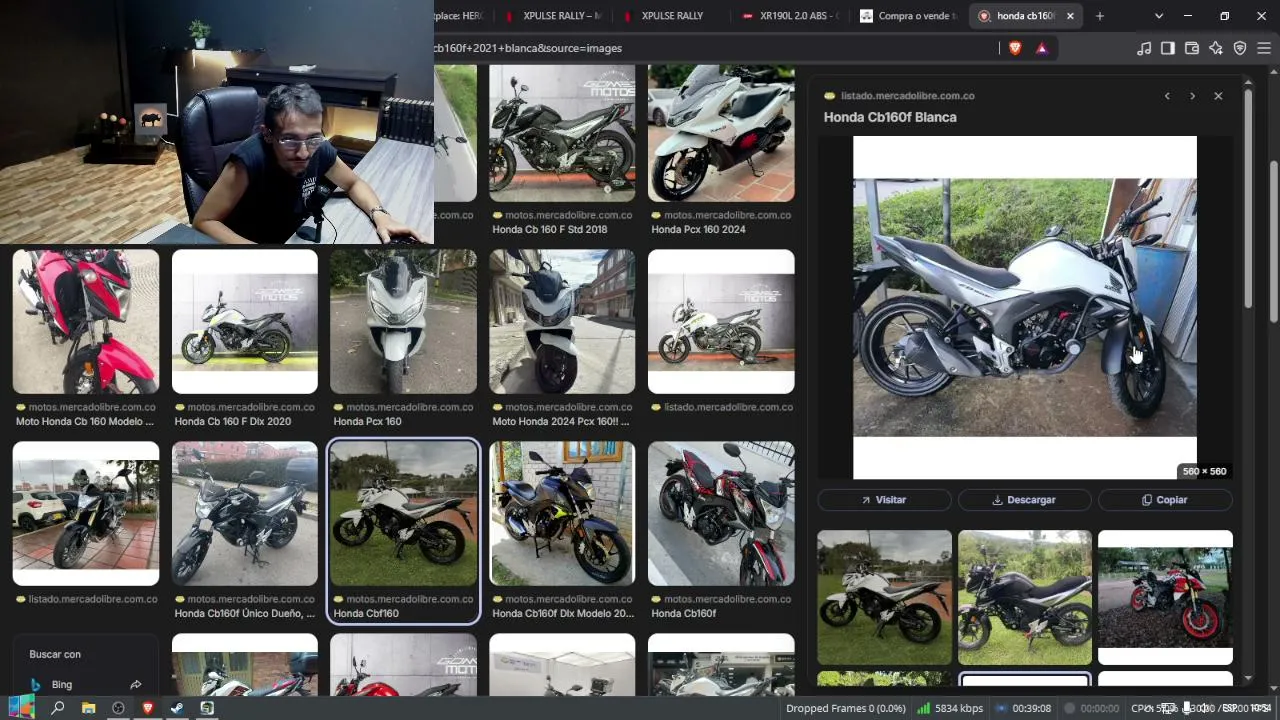The width and height of the screenshot is (1280, 720).
Task: Open Steam from the taskbar
Action: pyautogui.click(x=177, y=708)
